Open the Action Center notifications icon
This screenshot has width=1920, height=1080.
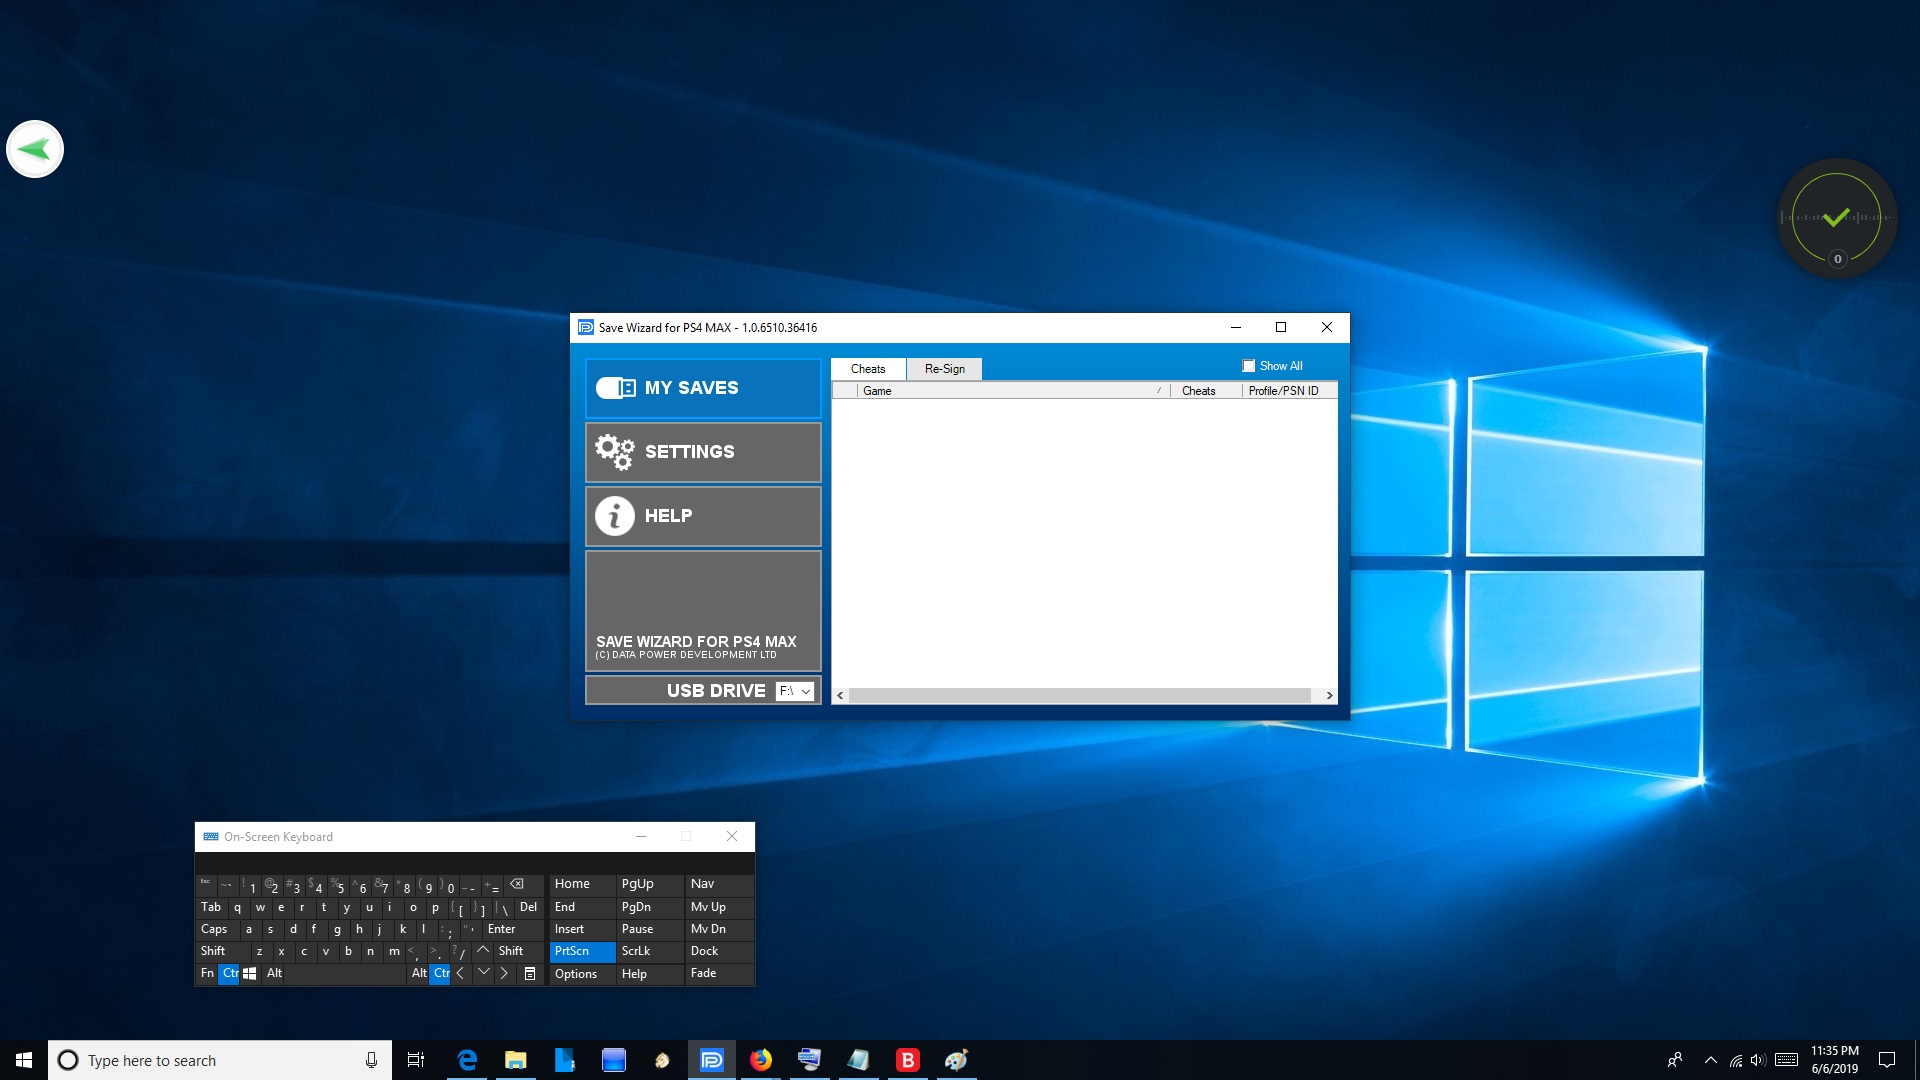1887,1060
